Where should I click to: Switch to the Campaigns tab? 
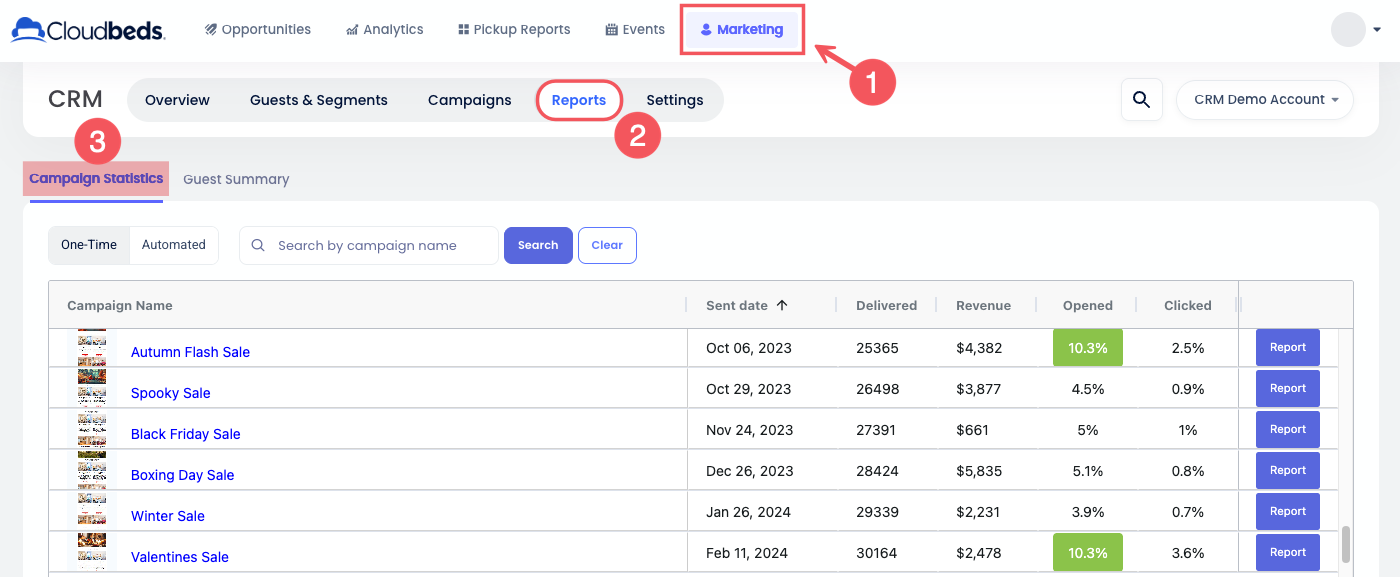(469, 100)
